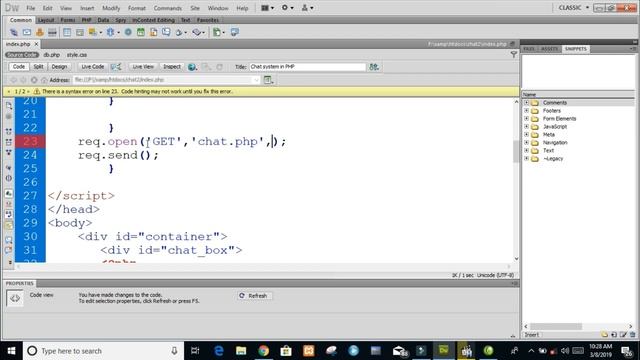Click the Insert button in Snippets panel

pos(532,335)
